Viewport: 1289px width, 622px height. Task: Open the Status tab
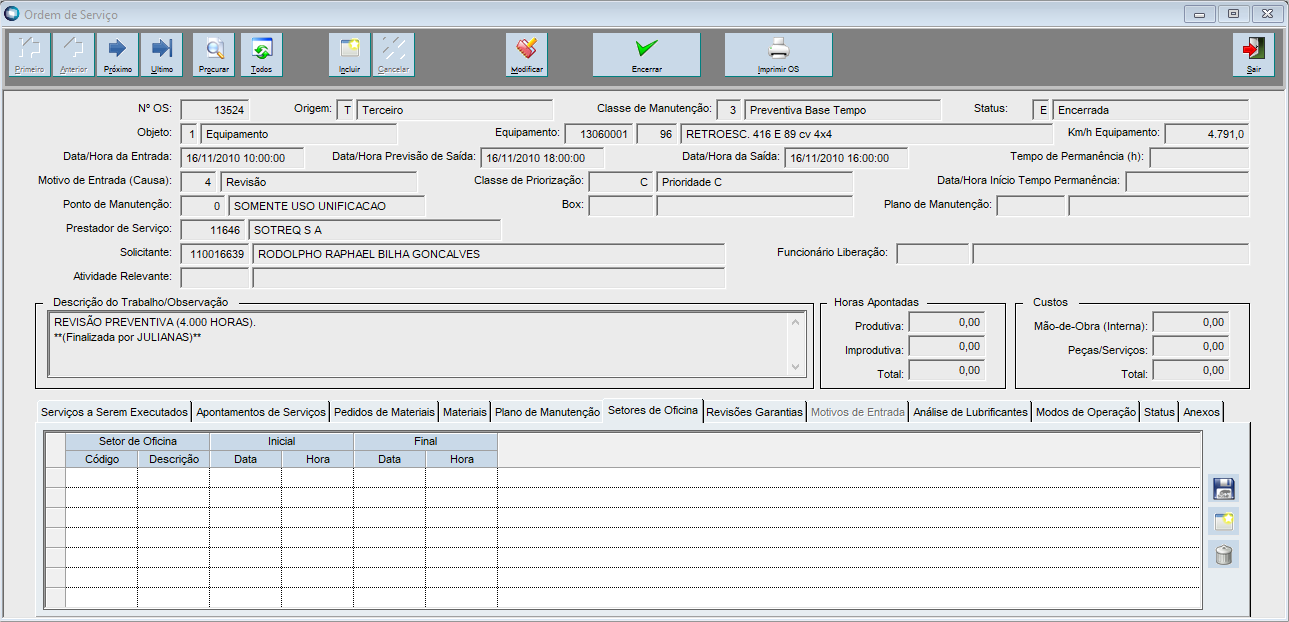(x=1160, y=412)
